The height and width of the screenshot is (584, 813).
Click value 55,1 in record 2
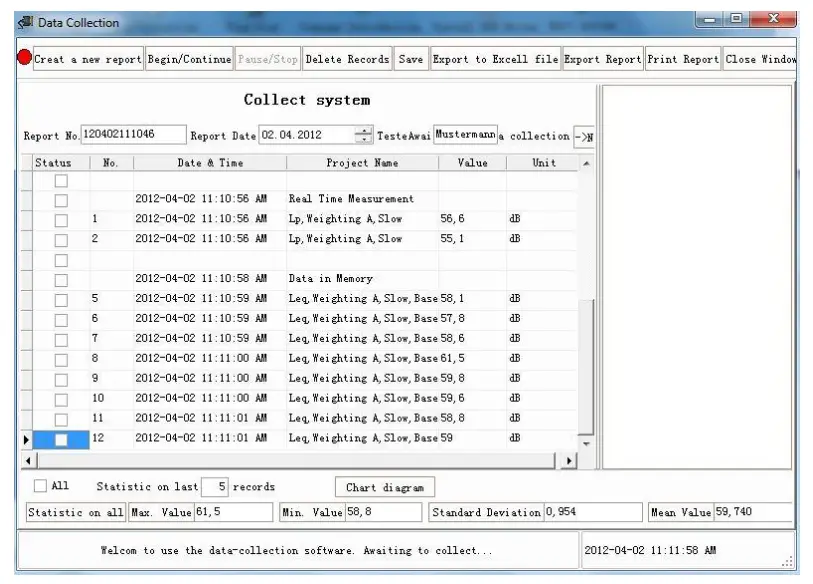[452, 239]
